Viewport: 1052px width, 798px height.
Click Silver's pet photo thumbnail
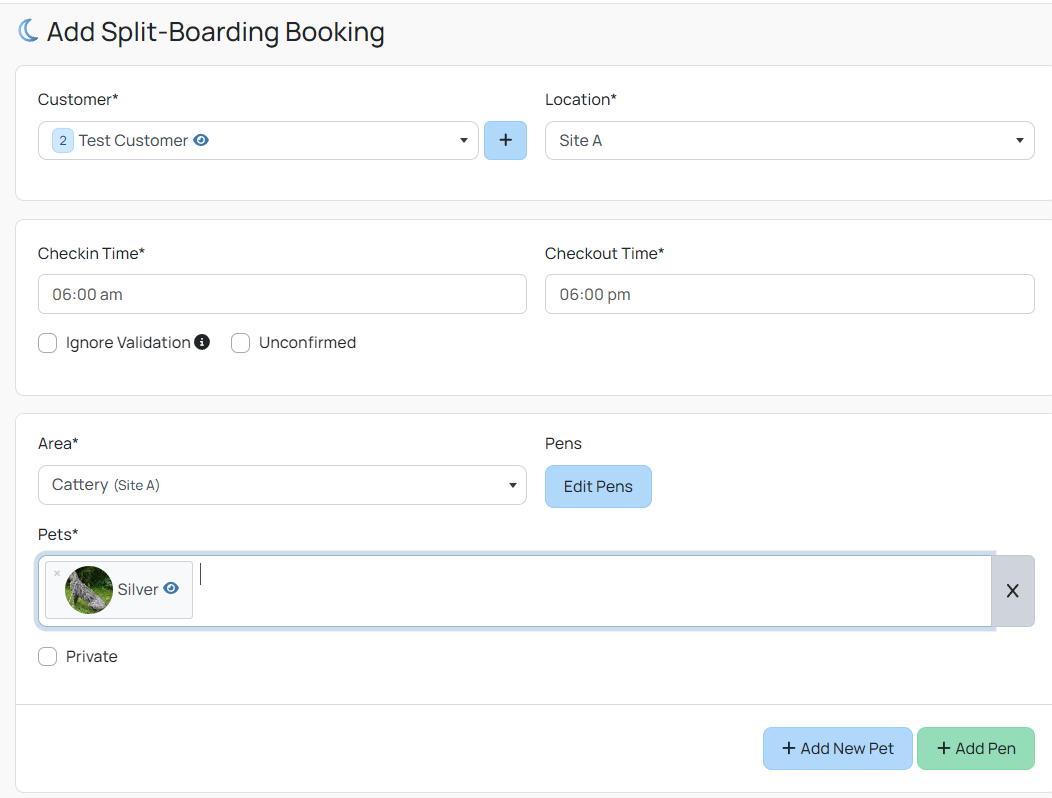pyautogui.click(x=89, y=590)
